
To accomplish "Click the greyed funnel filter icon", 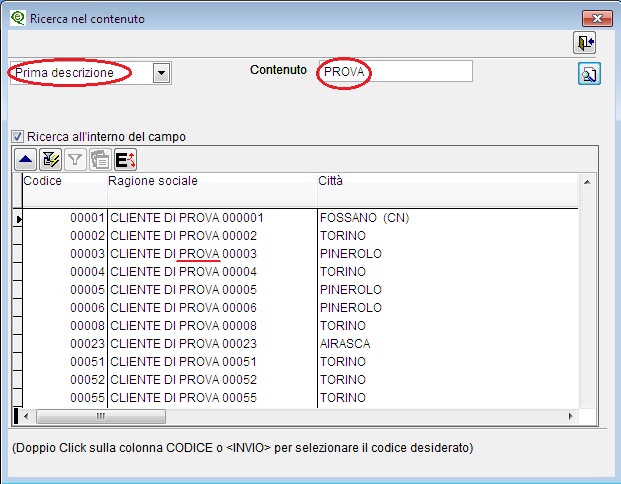I will [x=75, y=160].
